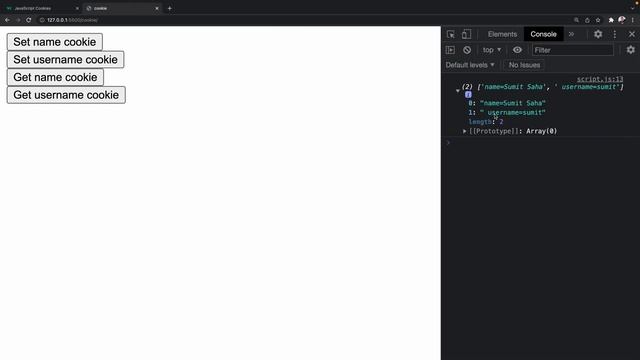Show more DevTools tabs chevron
Viewport: 640px width, 360px height.
pos(571,34)
